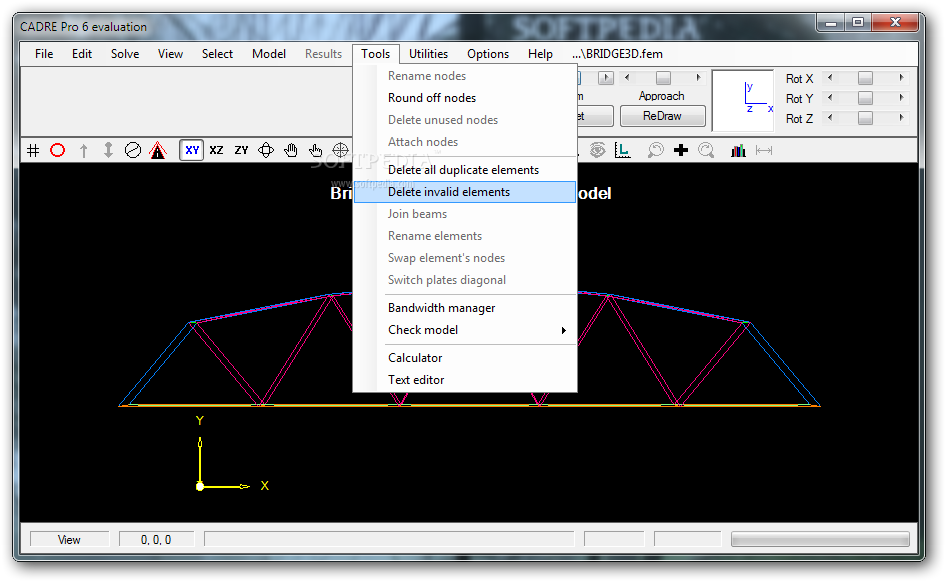The image size is (946, 582).
Task: Click Rot Y right arrow
Action: [901, 98]
